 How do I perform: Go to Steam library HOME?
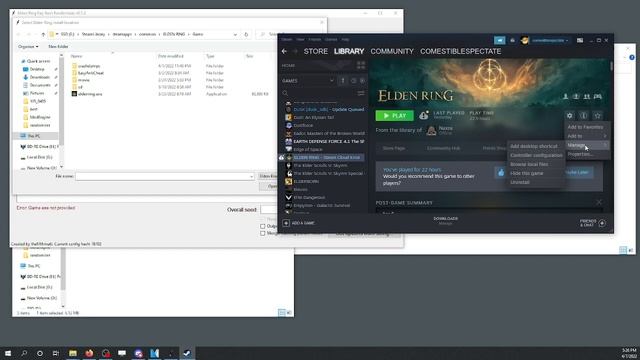click(x=288, y=66)
